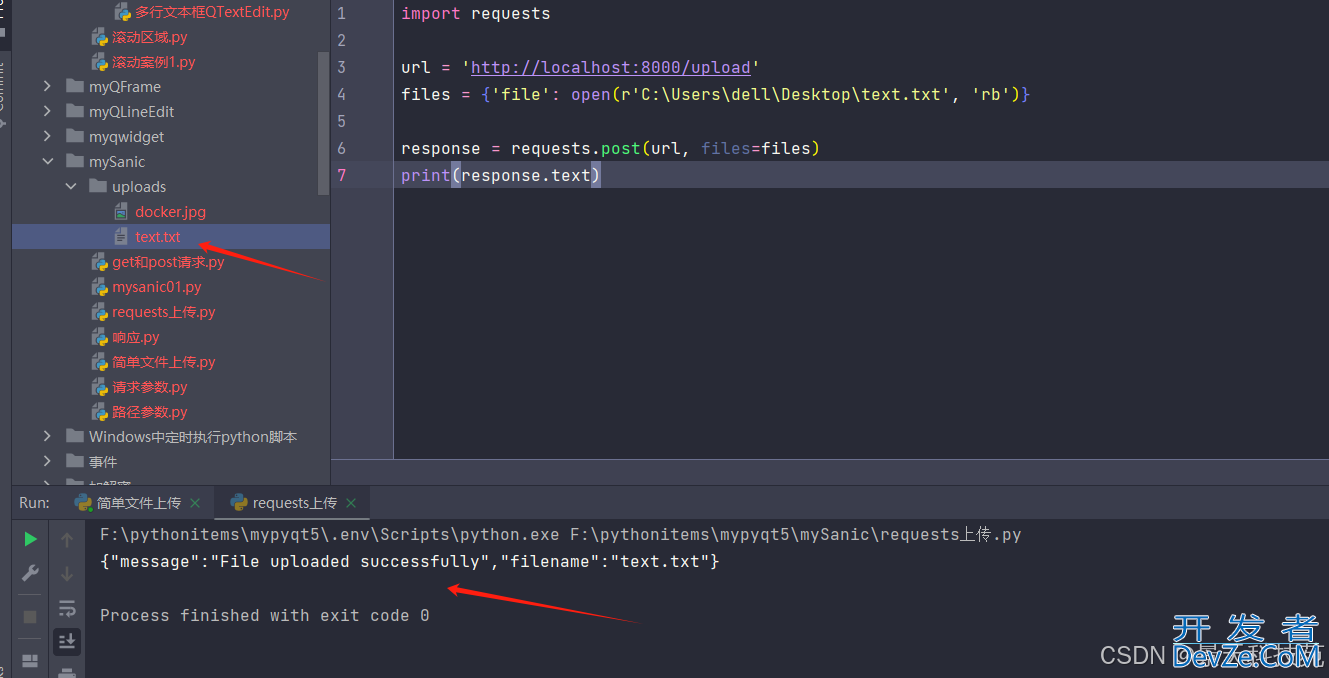Click the project tree vertical scrollbar

point(323,122)
